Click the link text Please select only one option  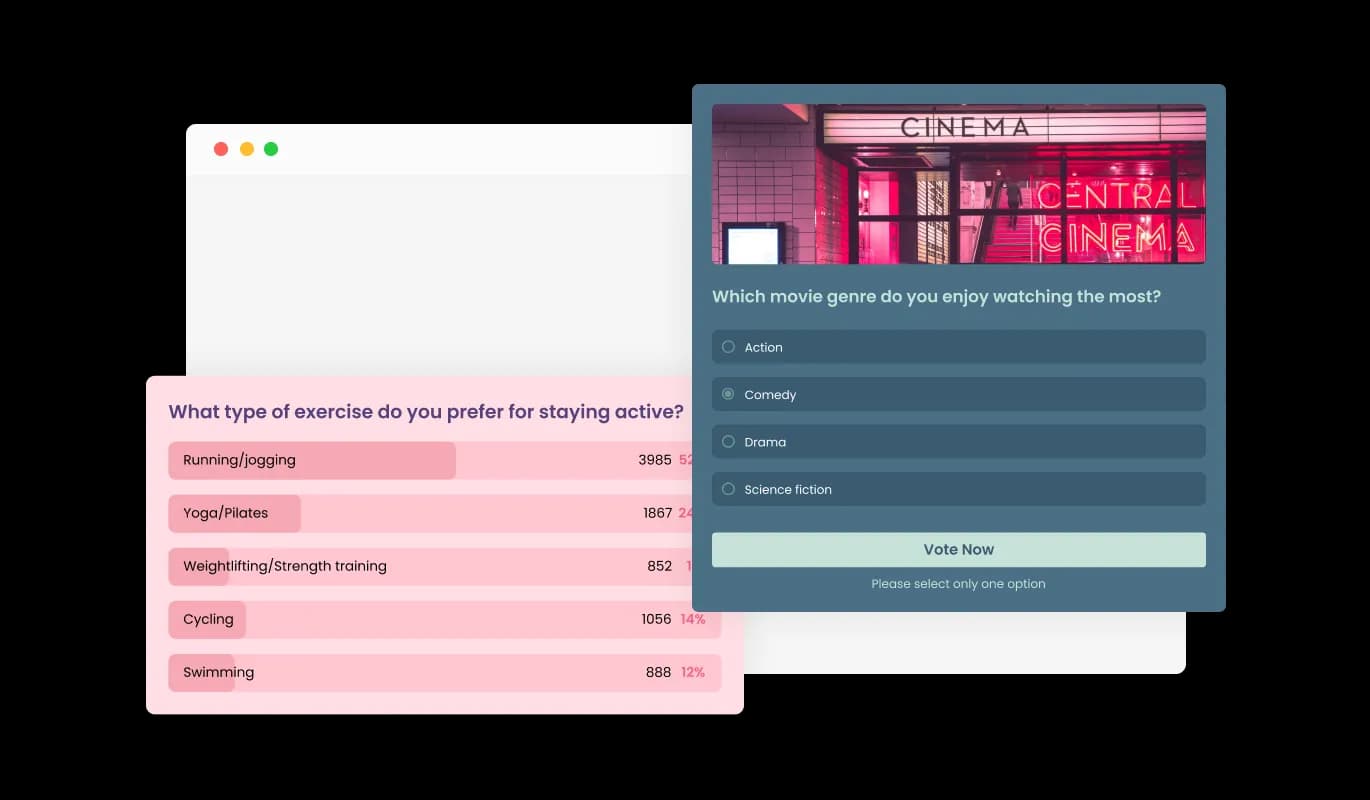(958, 583)
